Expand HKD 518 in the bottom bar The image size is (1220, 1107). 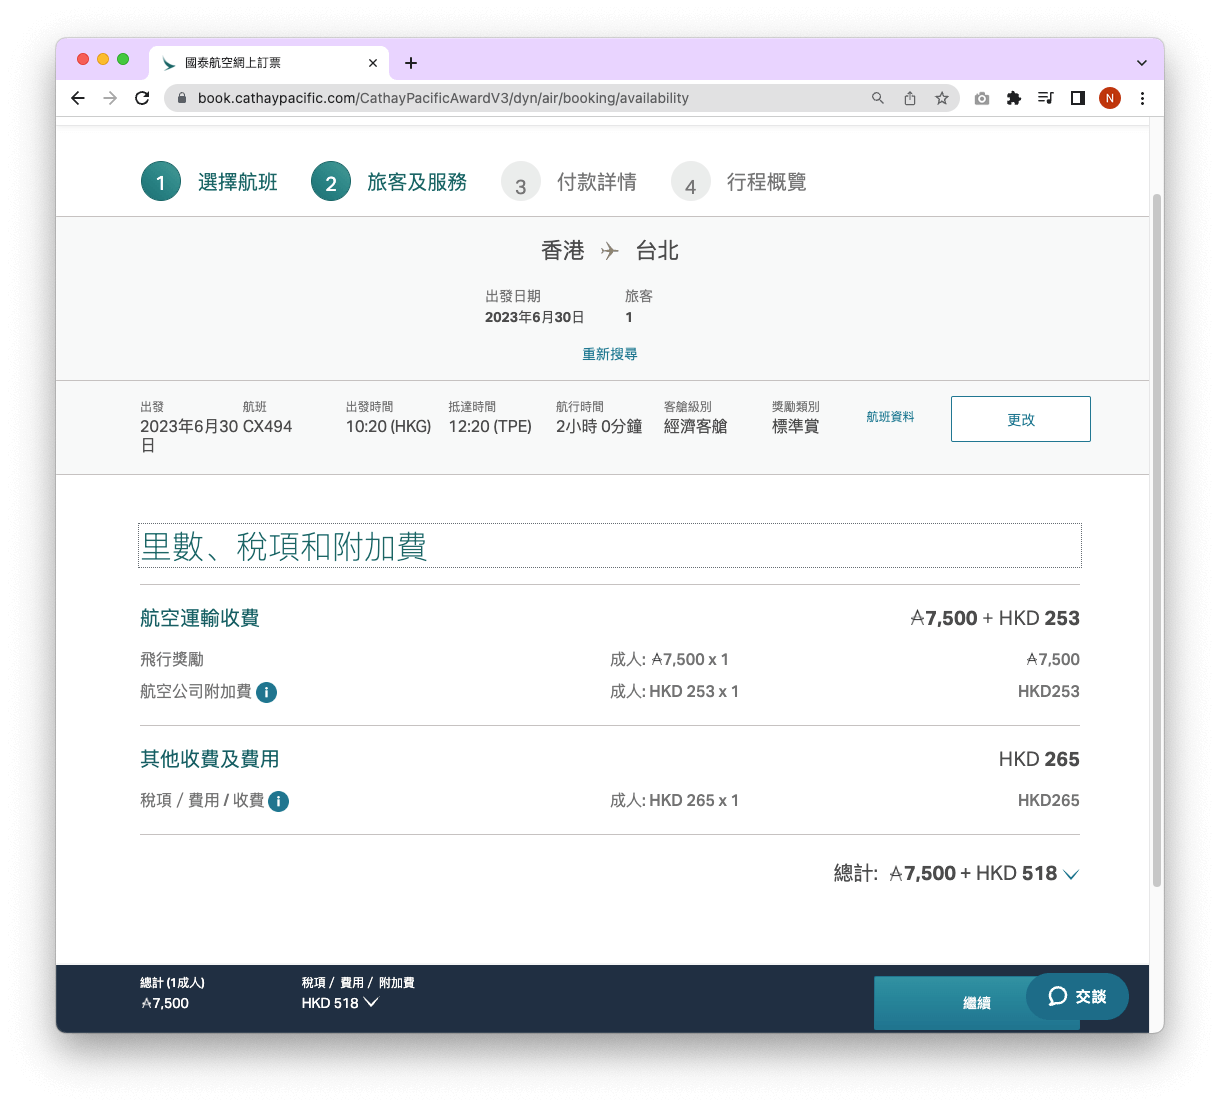[x=371, y=1003]
